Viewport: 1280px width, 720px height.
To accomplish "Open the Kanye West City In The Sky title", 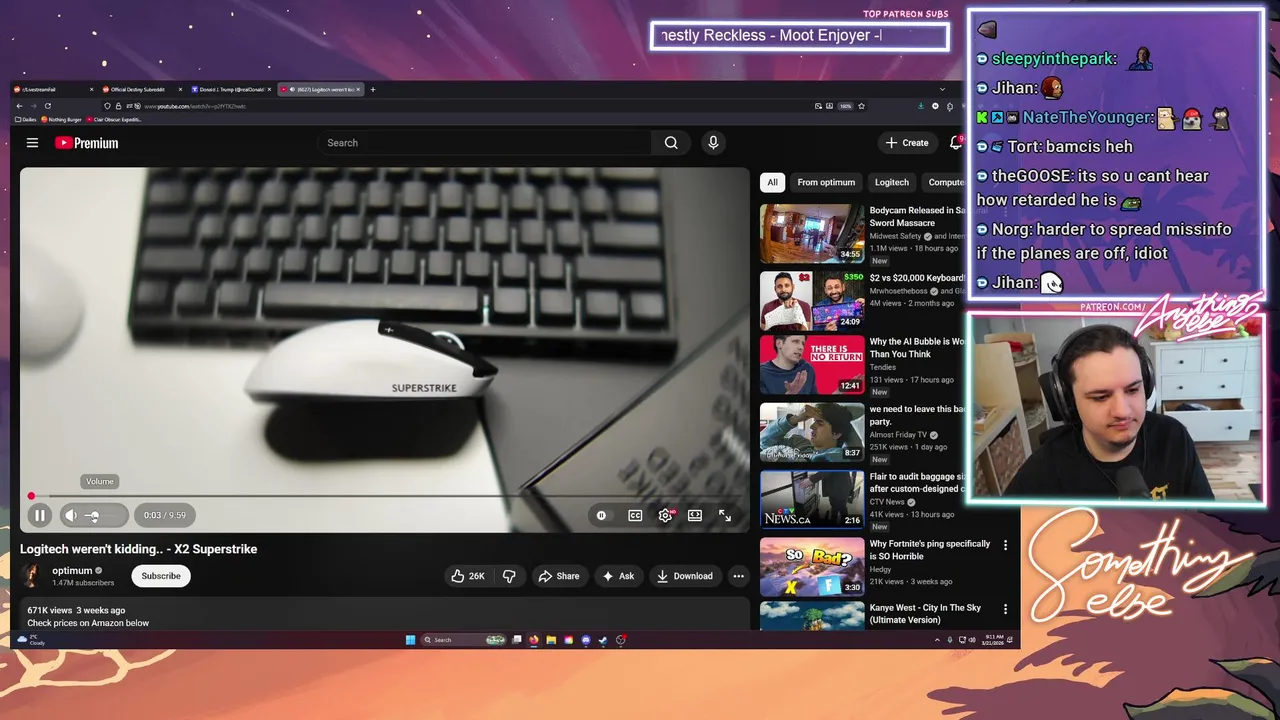I will pos(925,614).
